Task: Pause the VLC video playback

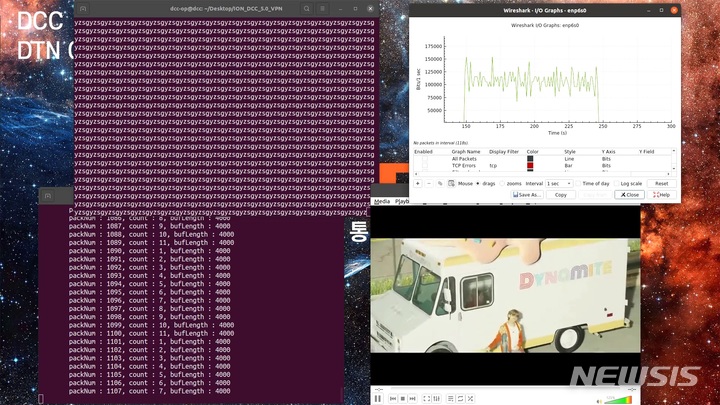Action: click(x=378, y=399)
